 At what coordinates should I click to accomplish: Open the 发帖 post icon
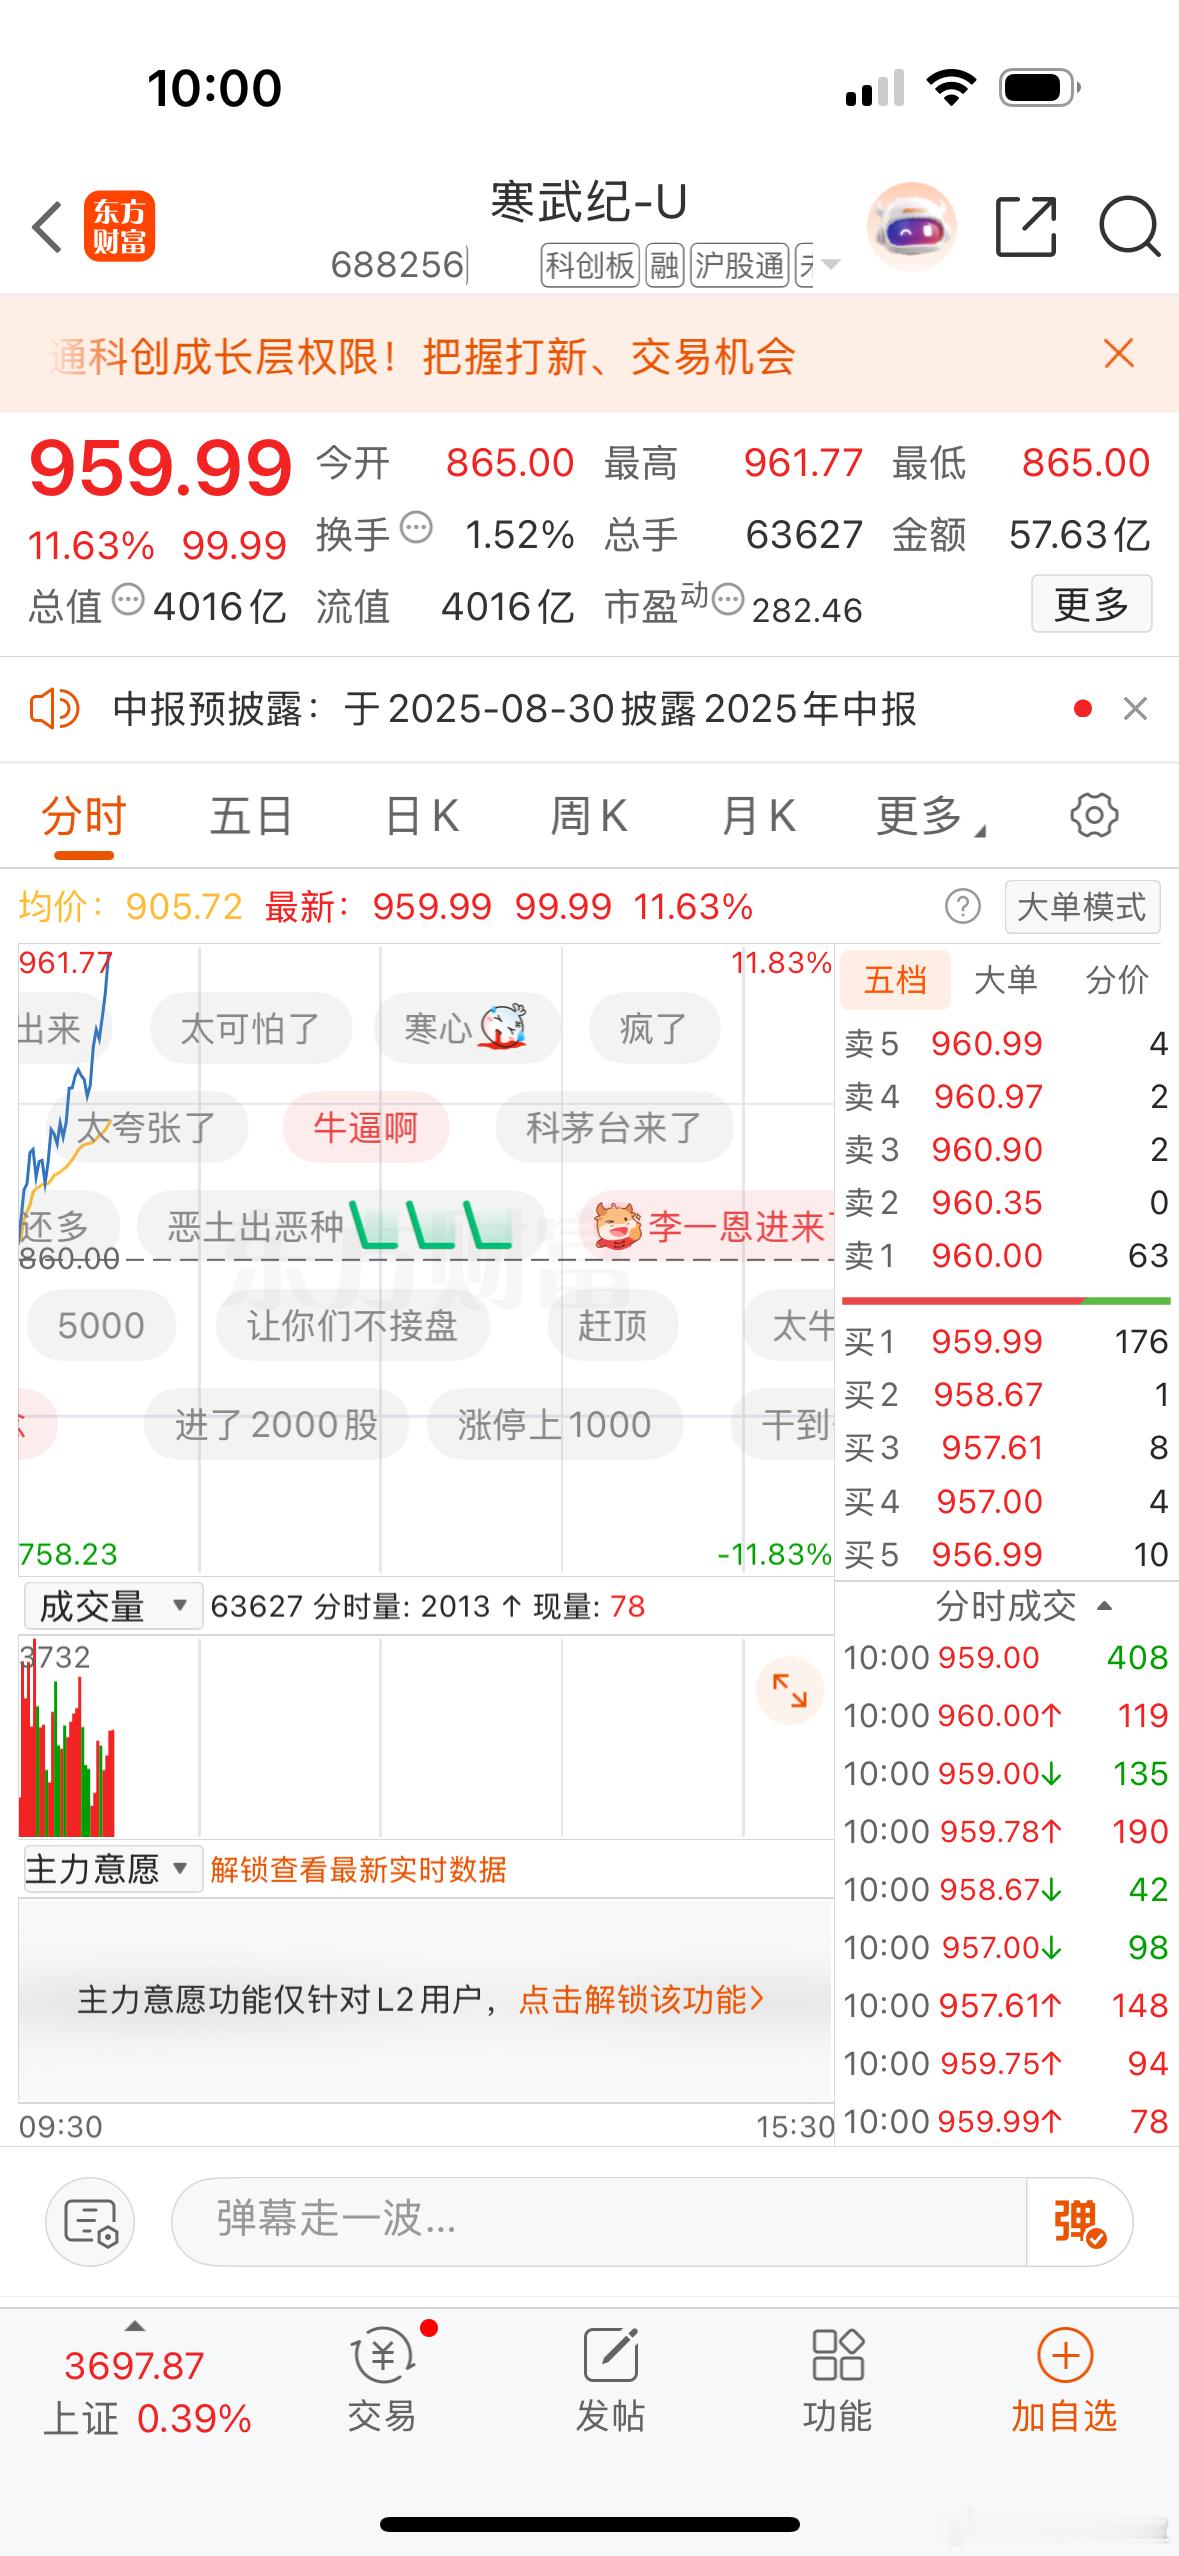coord(610,2382)
